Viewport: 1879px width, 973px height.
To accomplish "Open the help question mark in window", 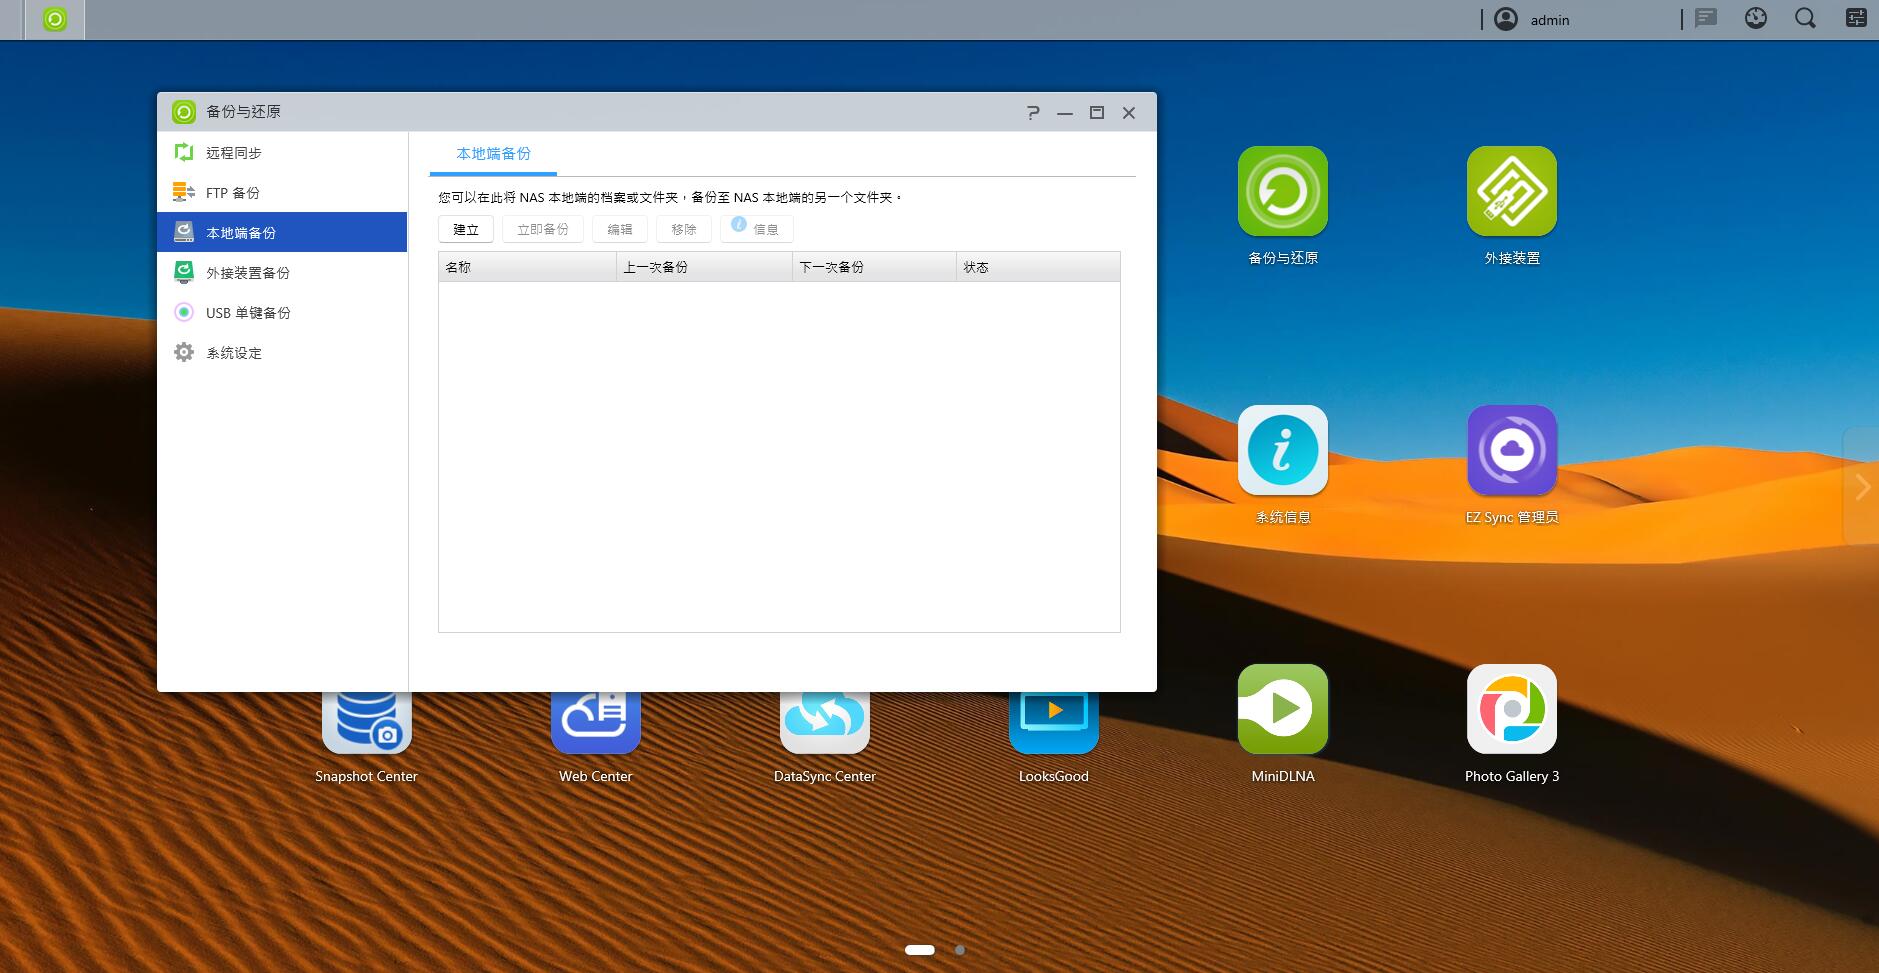I will point(1033,113).
